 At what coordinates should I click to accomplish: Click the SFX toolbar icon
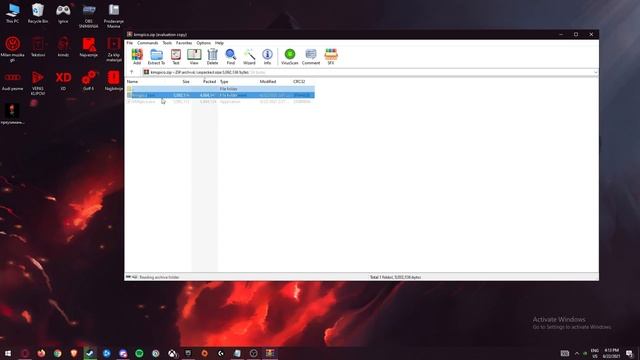(x=331, y=56)
